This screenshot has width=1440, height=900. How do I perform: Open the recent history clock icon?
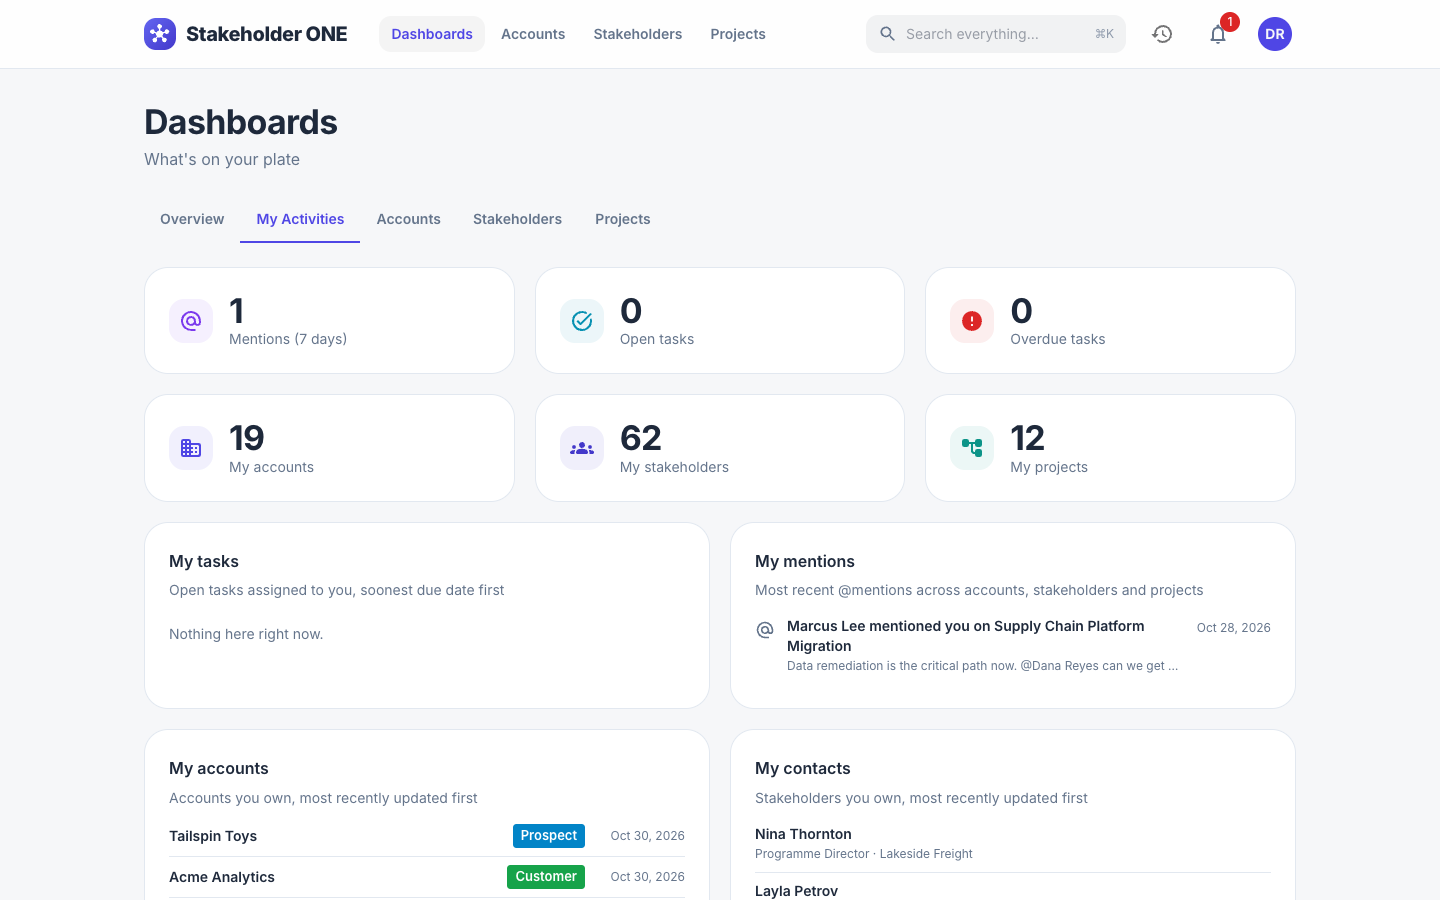1162,34
